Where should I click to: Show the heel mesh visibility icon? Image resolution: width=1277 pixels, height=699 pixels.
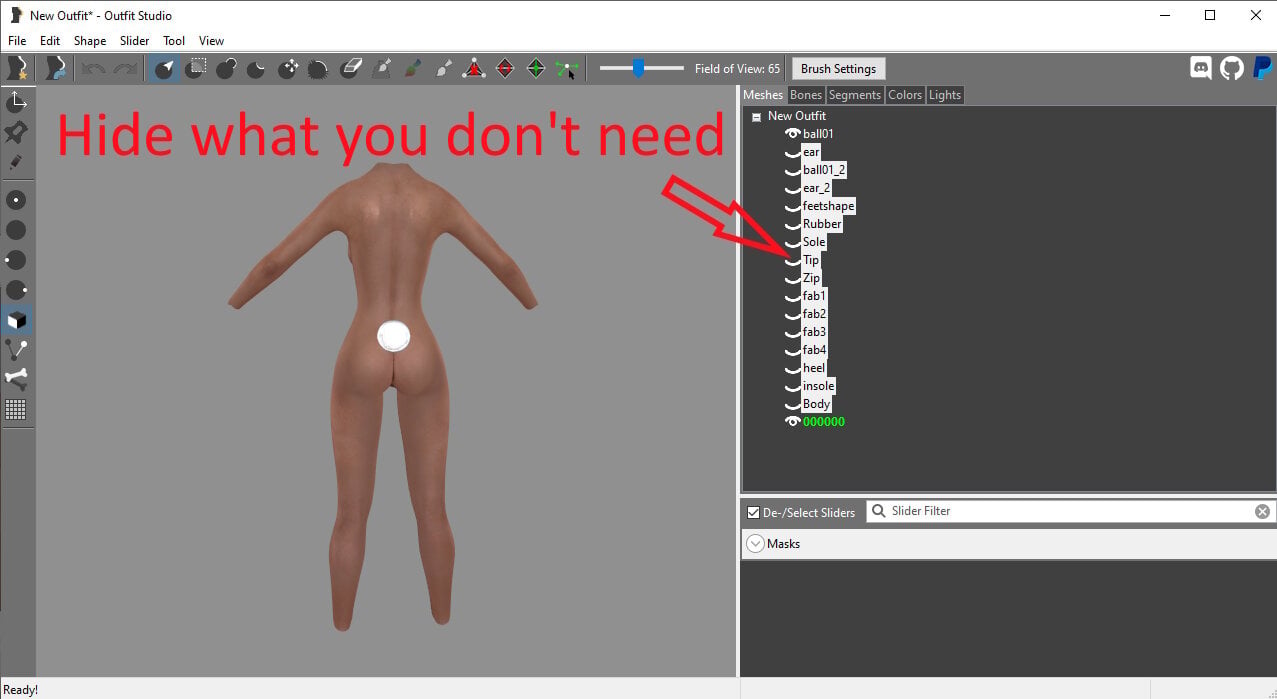coord(793,369)
